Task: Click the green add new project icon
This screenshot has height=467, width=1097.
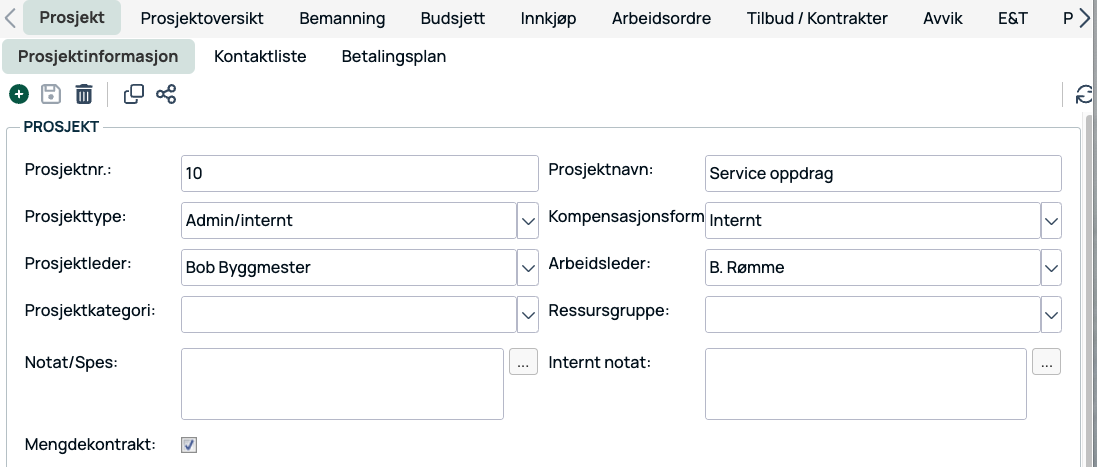Action: pyautogui.click(x=18, y=95)
